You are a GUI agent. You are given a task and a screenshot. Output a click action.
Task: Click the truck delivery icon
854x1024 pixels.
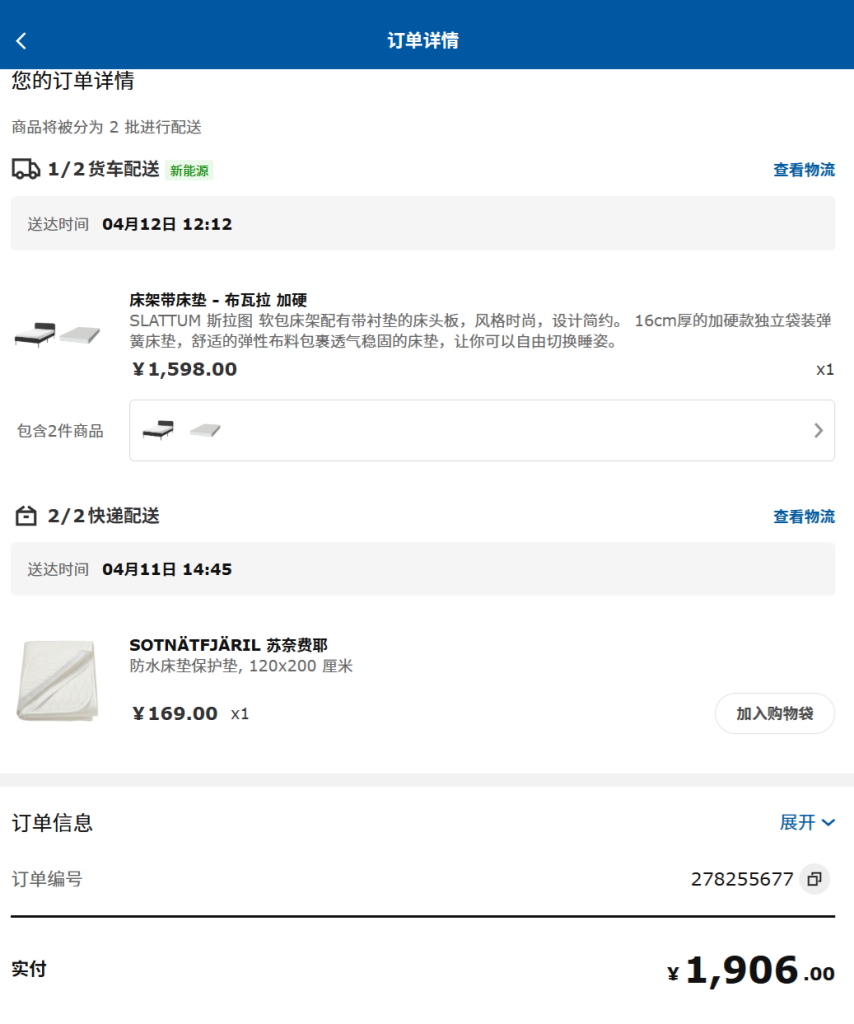click(x=26, y=169)
